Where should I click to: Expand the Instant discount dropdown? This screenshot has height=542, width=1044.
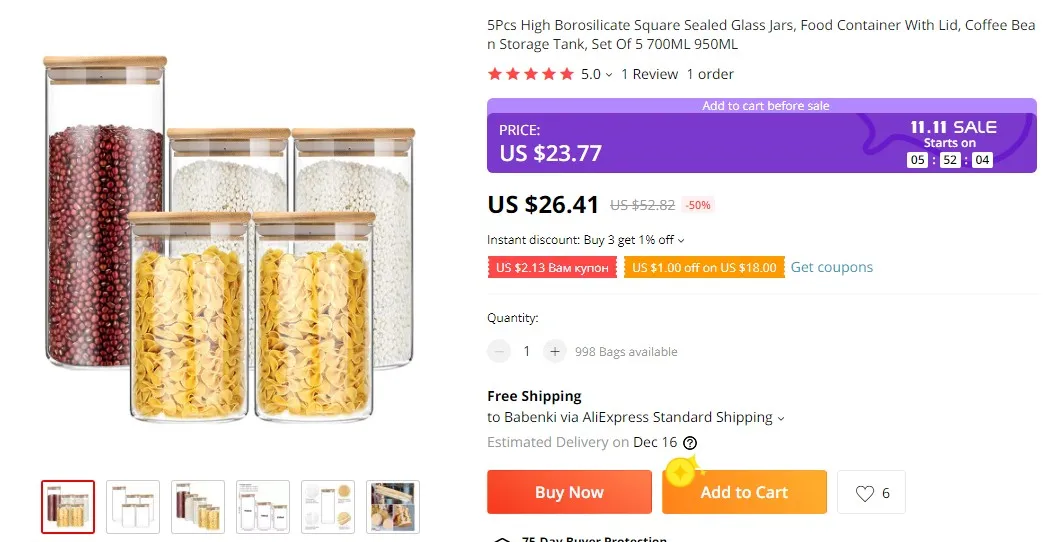(681, 240)
